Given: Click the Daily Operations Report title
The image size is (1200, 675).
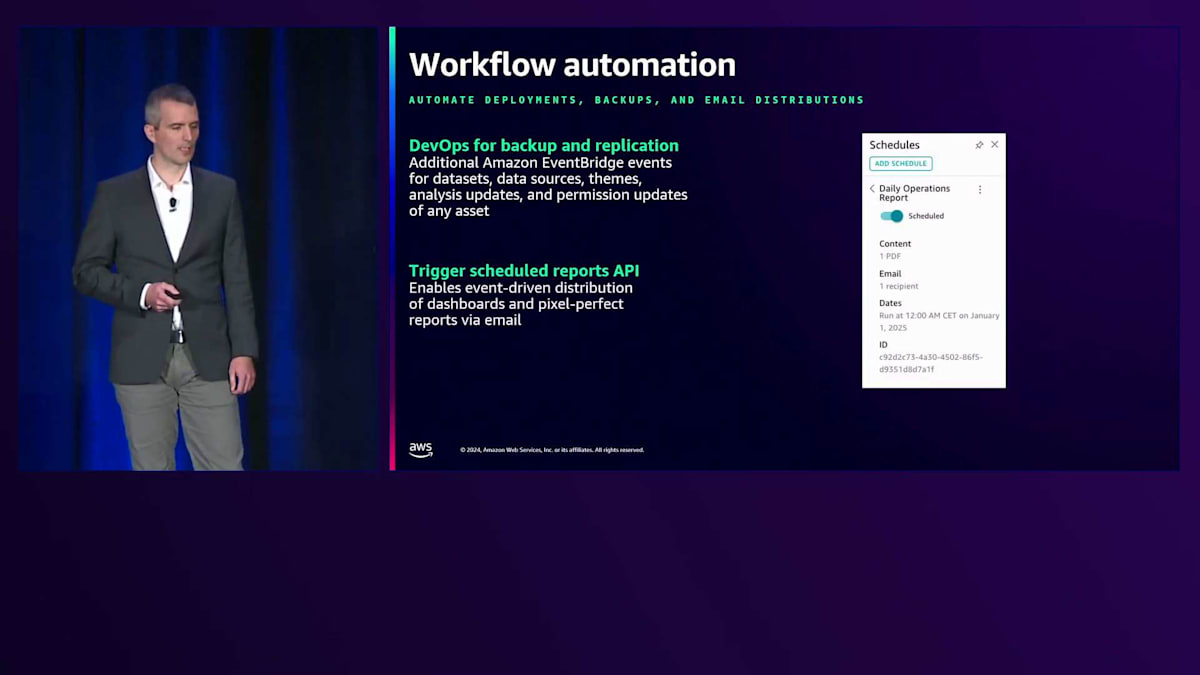Looking at the screenshot, I should tap(915, 193).
